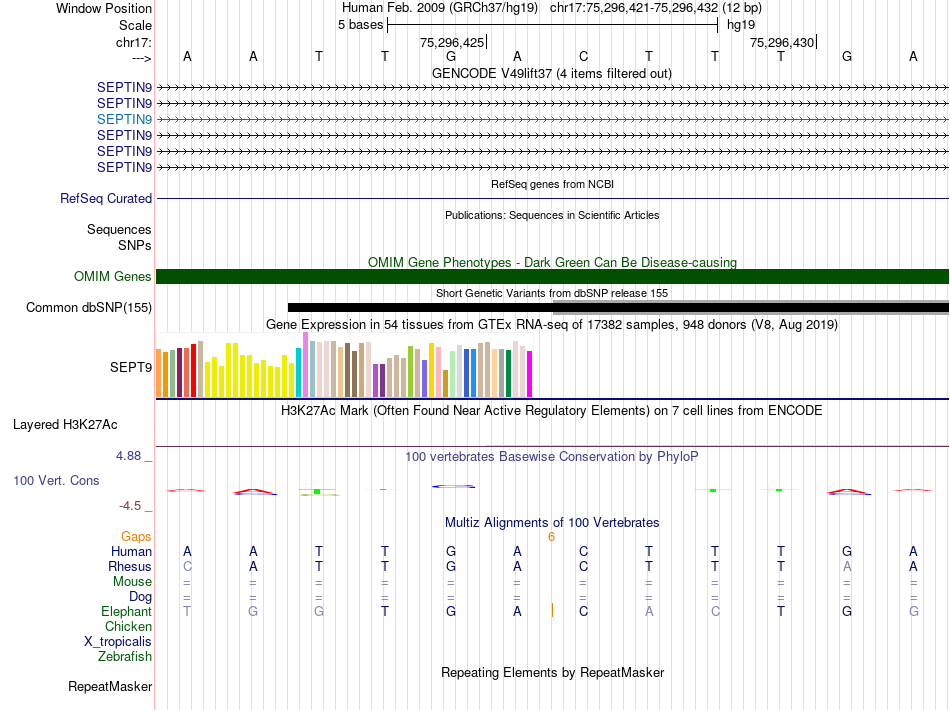Click the orange gap number 6 marker

coord(551,537)
